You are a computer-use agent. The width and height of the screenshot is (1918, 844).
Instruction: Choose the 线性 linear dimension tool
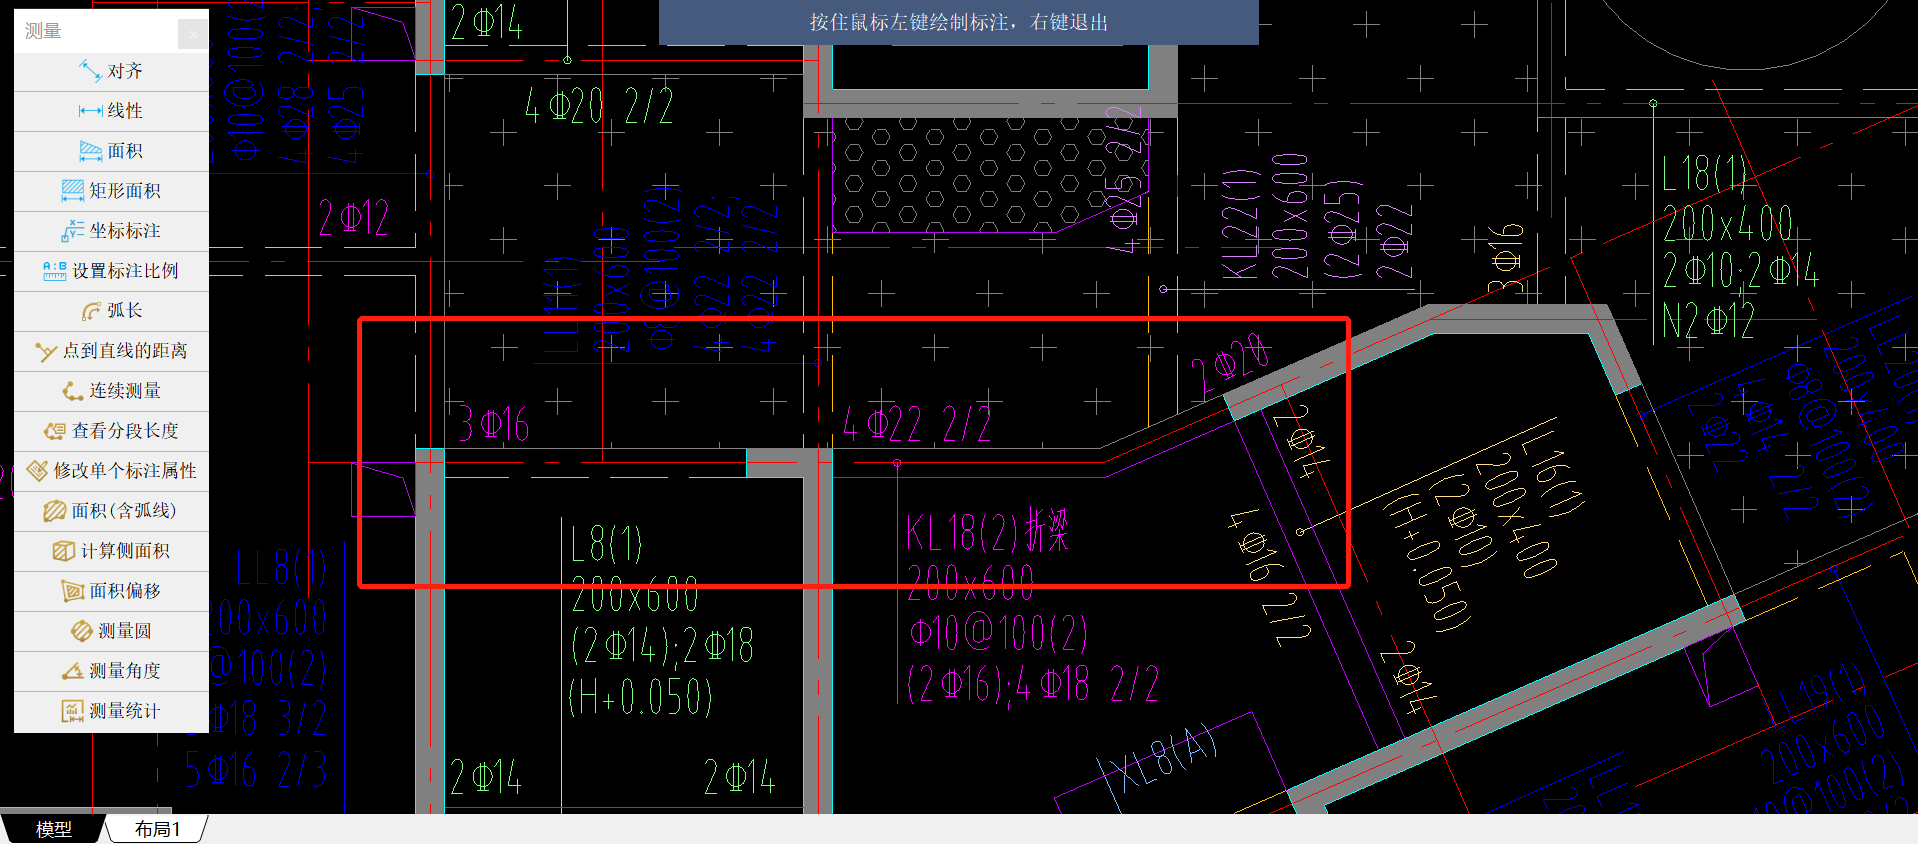[111, 111]
